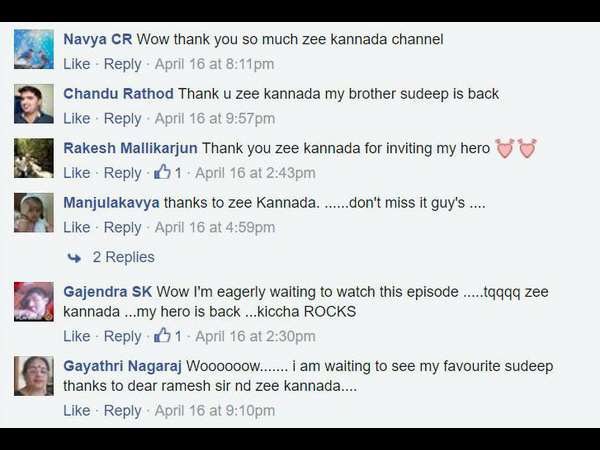Reply to Manjulakavya's comment
Screen dimensions: 600x450
(122, 227)
